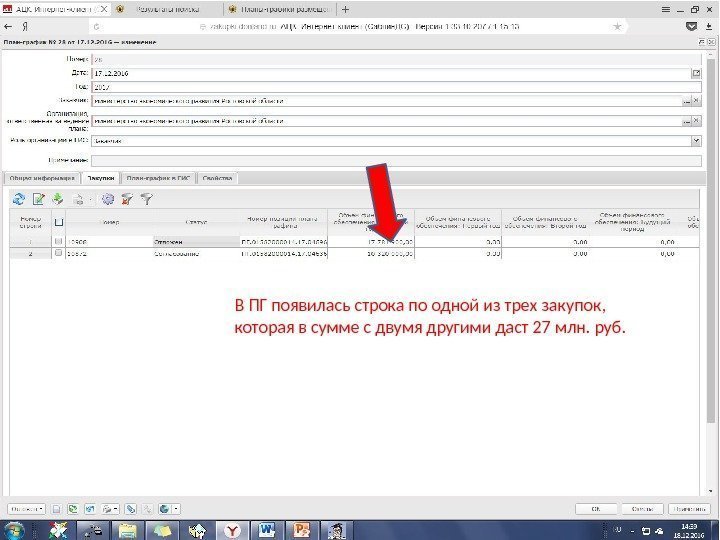The height and width of the screenshot is (540, 720).
Task: Click the green refresh document icon at bottom
Action: tap(73, 509)
